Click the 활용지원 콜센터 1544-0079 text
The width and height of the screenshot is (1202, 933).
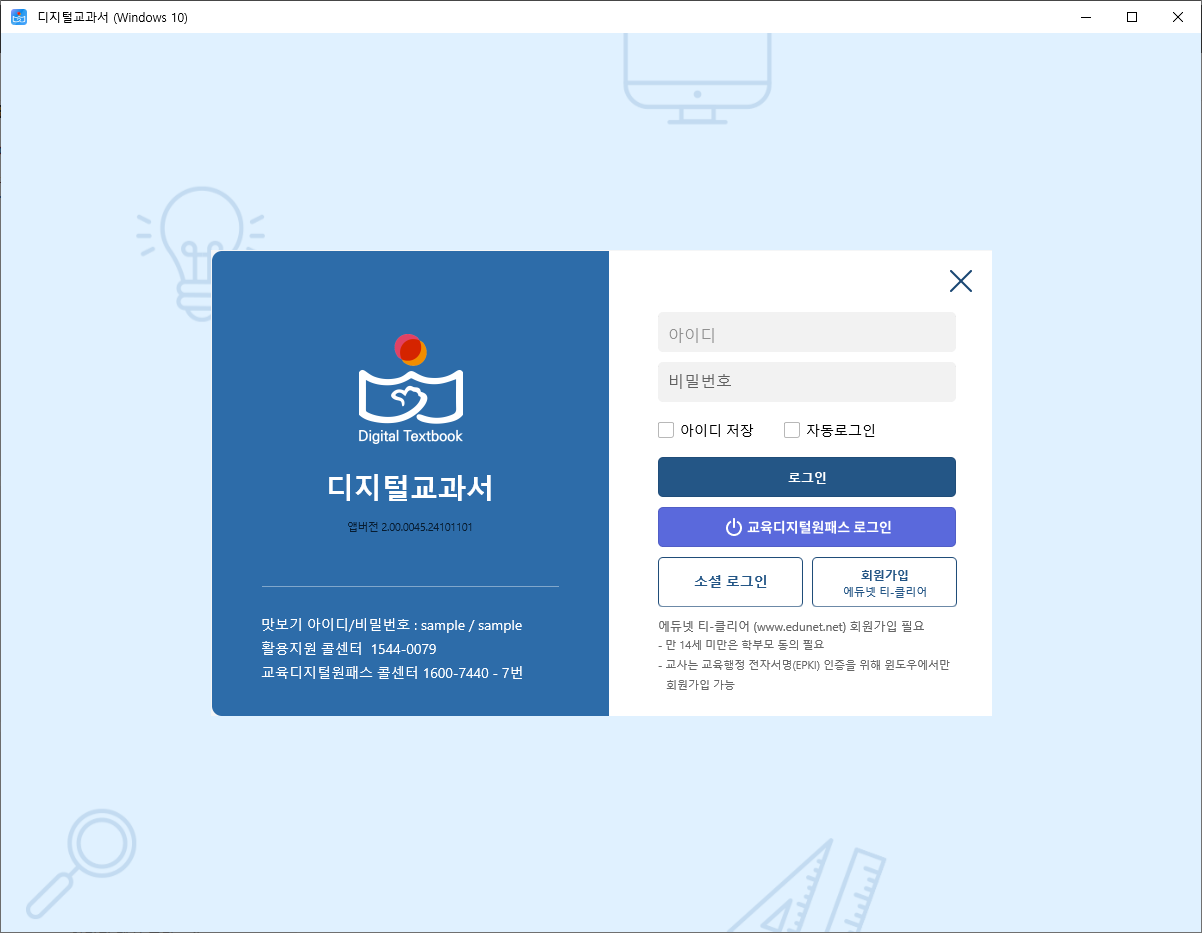349,649
